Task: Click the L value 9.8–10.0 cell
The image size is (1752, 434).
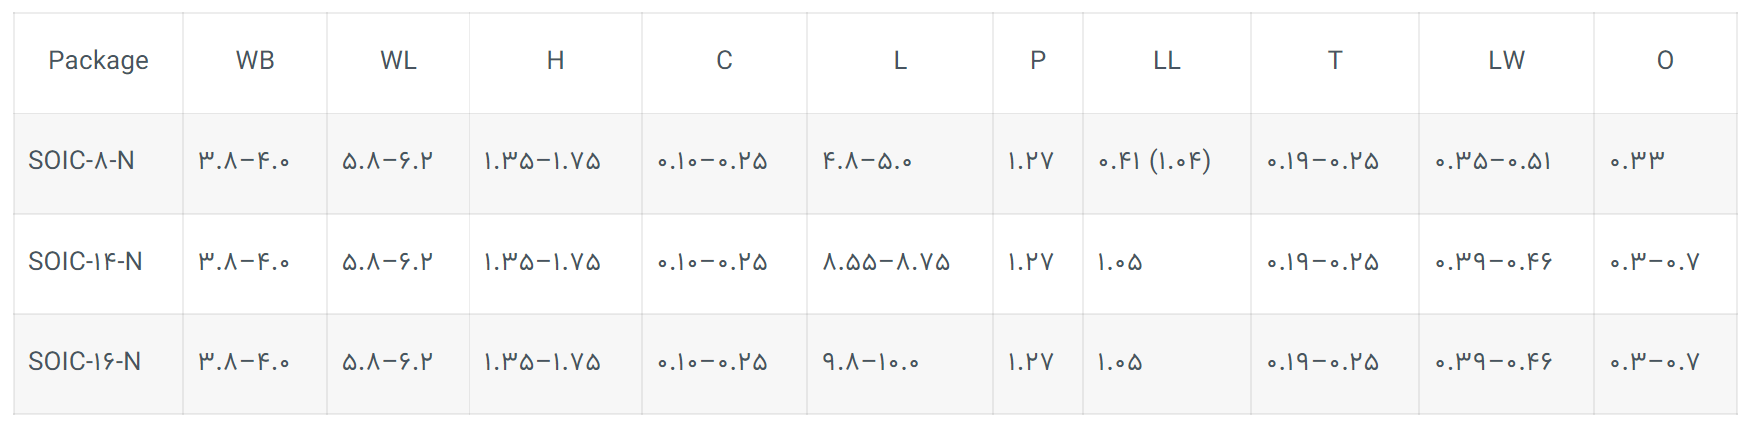Action: point(870,362)
